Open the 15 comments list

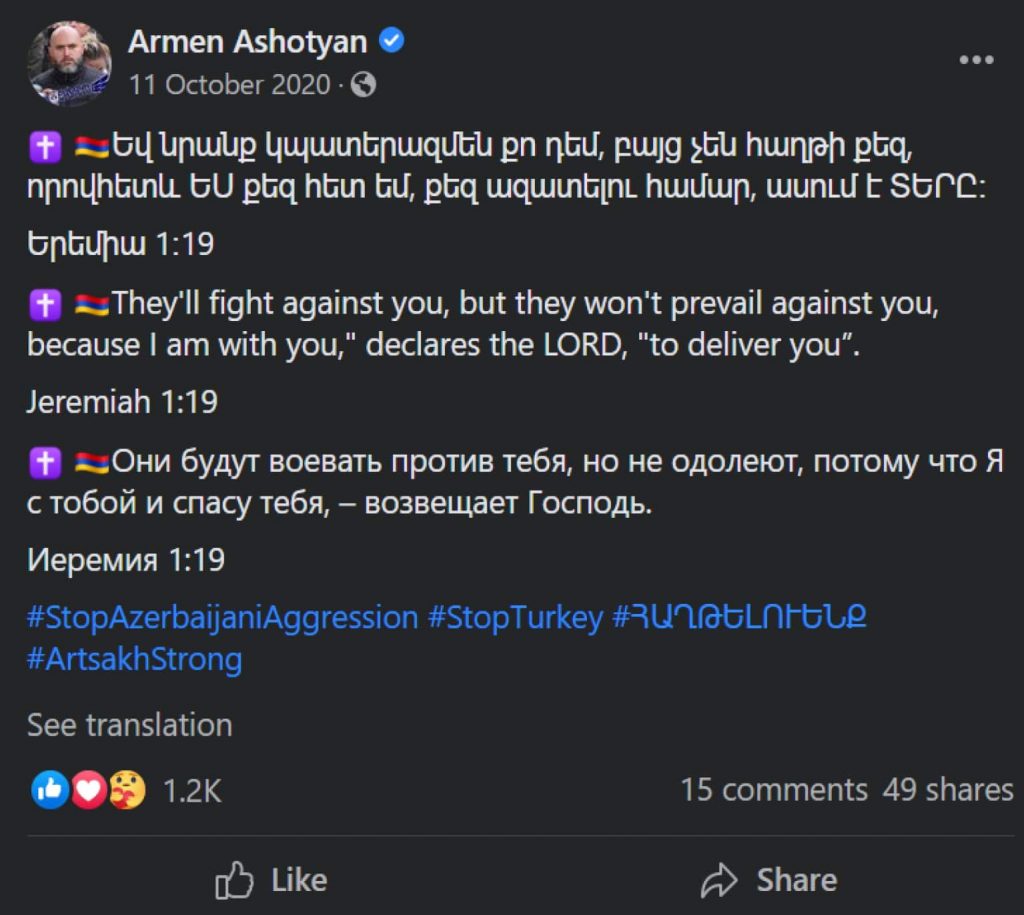(773, 790)
